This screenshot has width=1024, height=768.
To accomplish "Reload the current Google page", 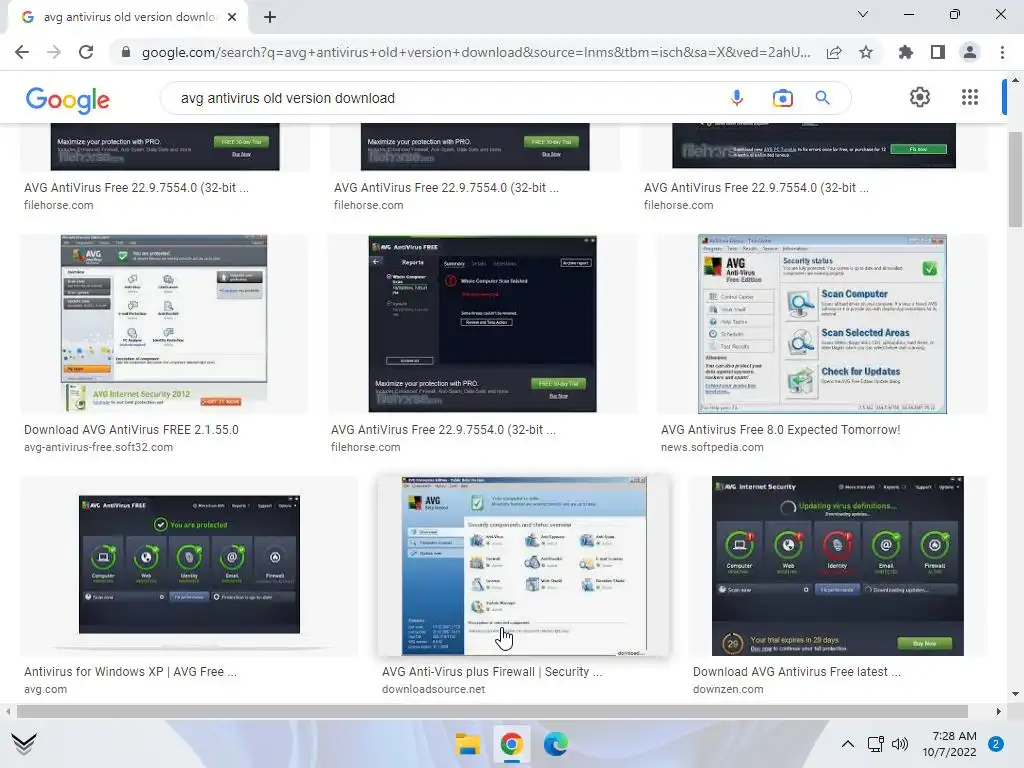I will pos(86,52).
